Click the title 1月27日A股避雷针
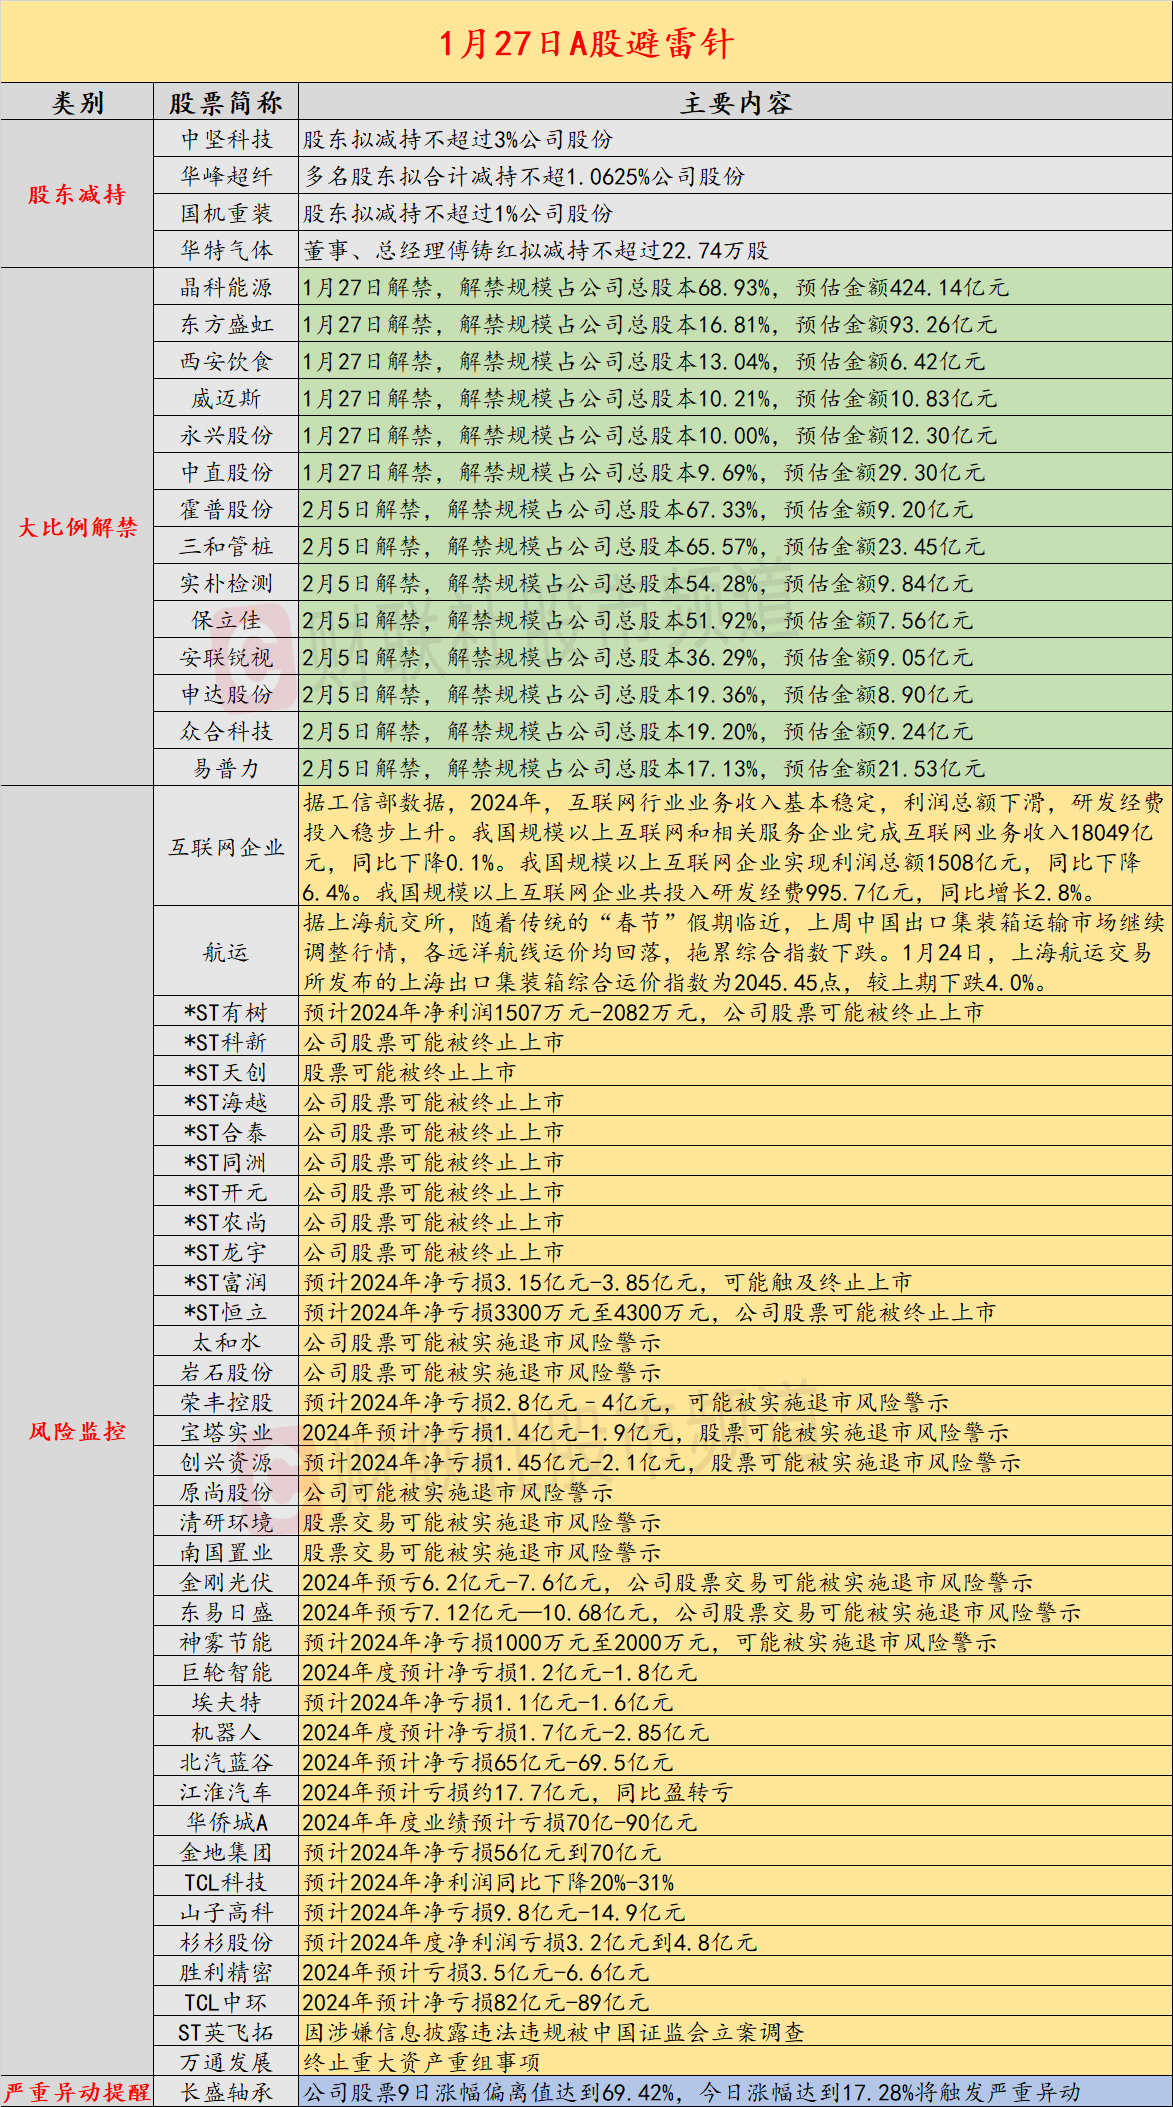Screen dimensions: 1173x2107 coord(586,43)
